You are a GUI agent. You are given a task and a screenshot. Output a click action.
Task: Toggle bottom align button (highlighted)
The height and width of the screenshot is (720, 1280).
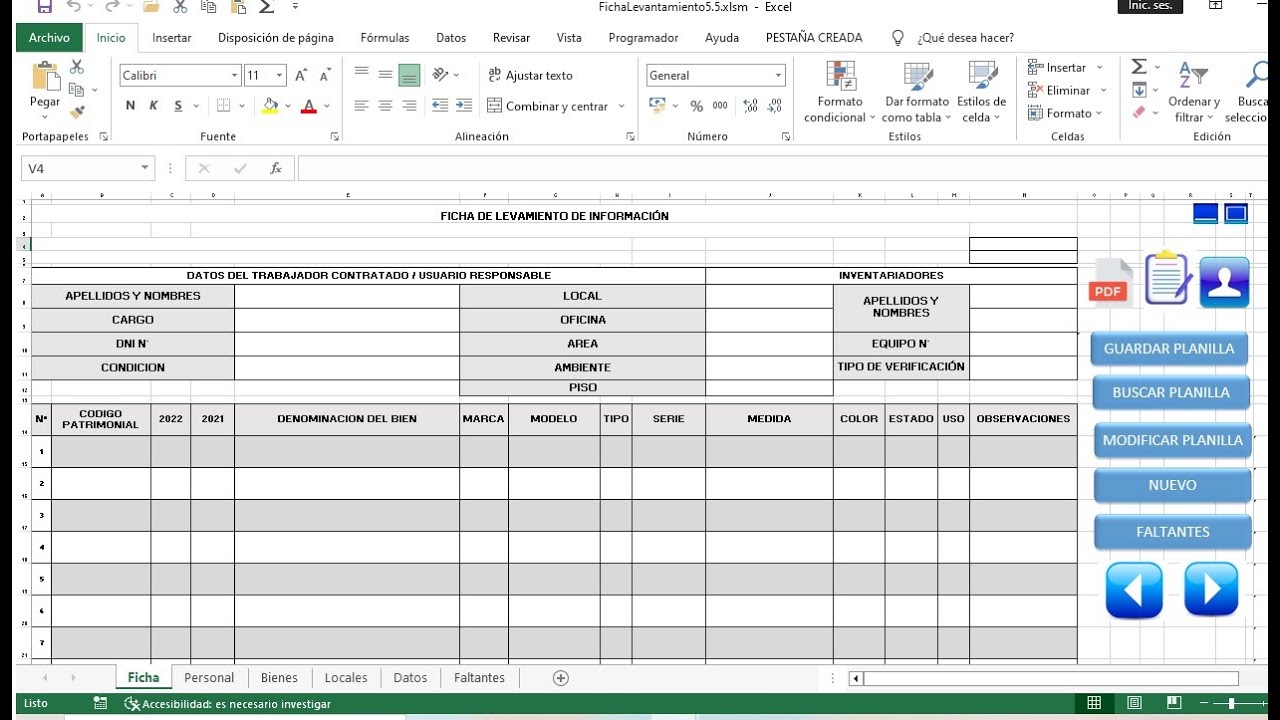click(409, 74)
